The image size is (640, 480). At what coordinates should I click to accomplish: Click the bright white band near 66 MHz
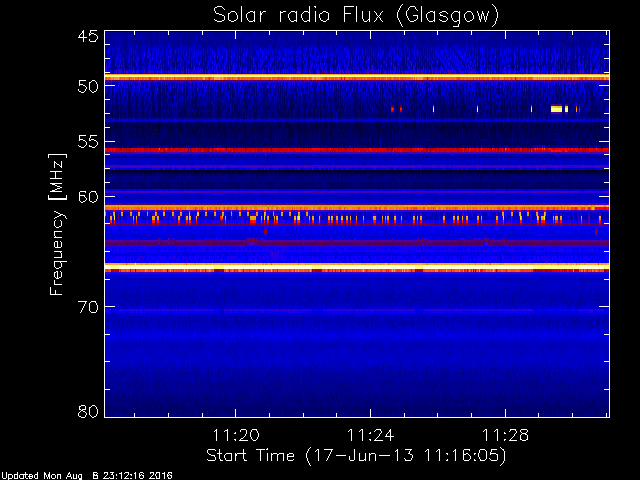coord(357,267)
